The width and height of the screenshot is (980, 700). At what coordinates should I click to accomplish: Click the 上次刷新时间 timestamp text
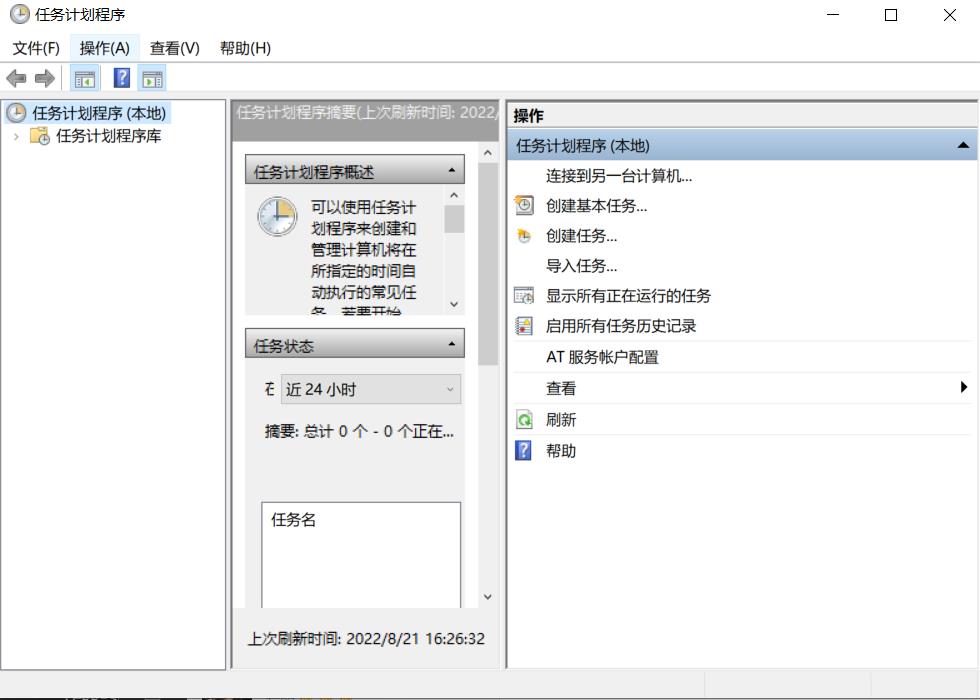366,638
